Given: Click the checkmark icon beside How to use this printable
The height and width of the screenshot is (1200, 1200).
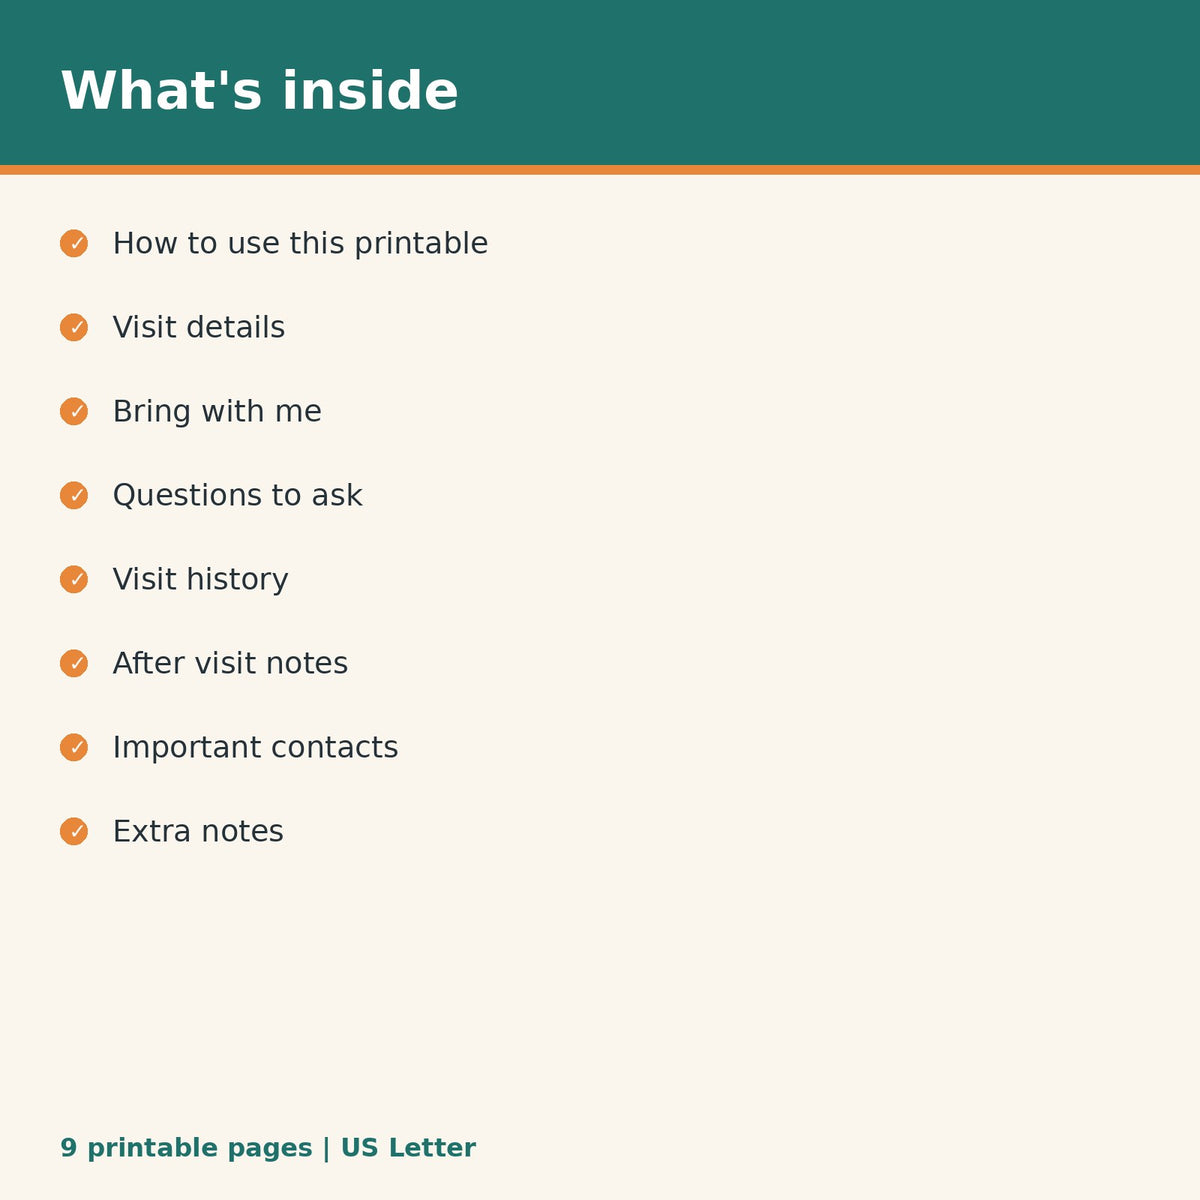Looking at the screenshot, I should pyautogui.click(x=74, y=244).
